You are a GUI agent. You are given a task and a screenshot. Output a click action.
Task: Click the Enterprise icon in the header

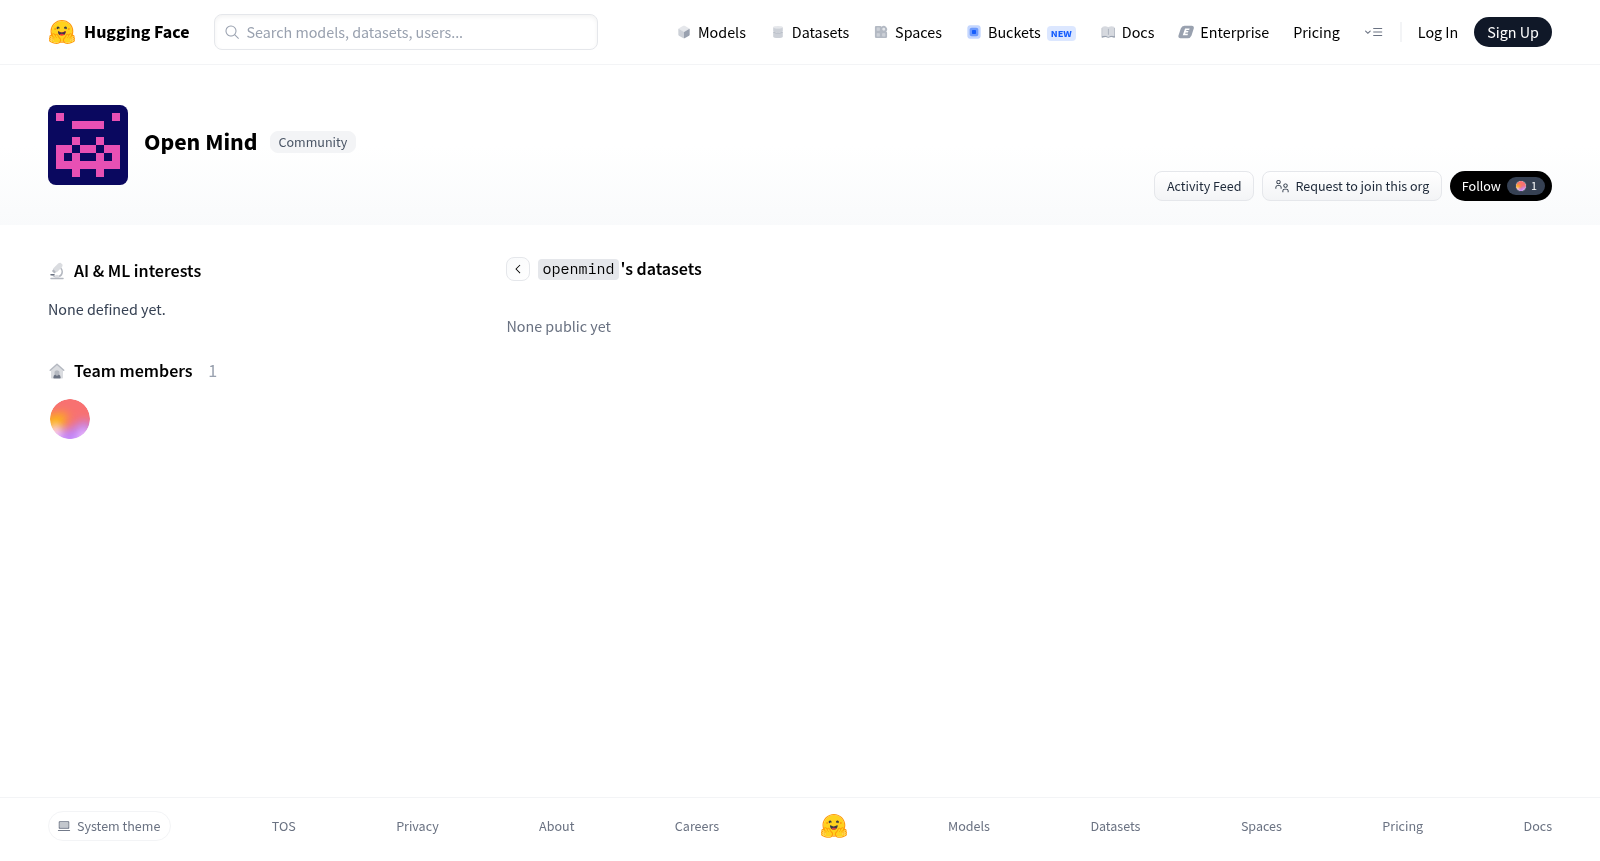pyautogui.click(x=1186, y=32)
